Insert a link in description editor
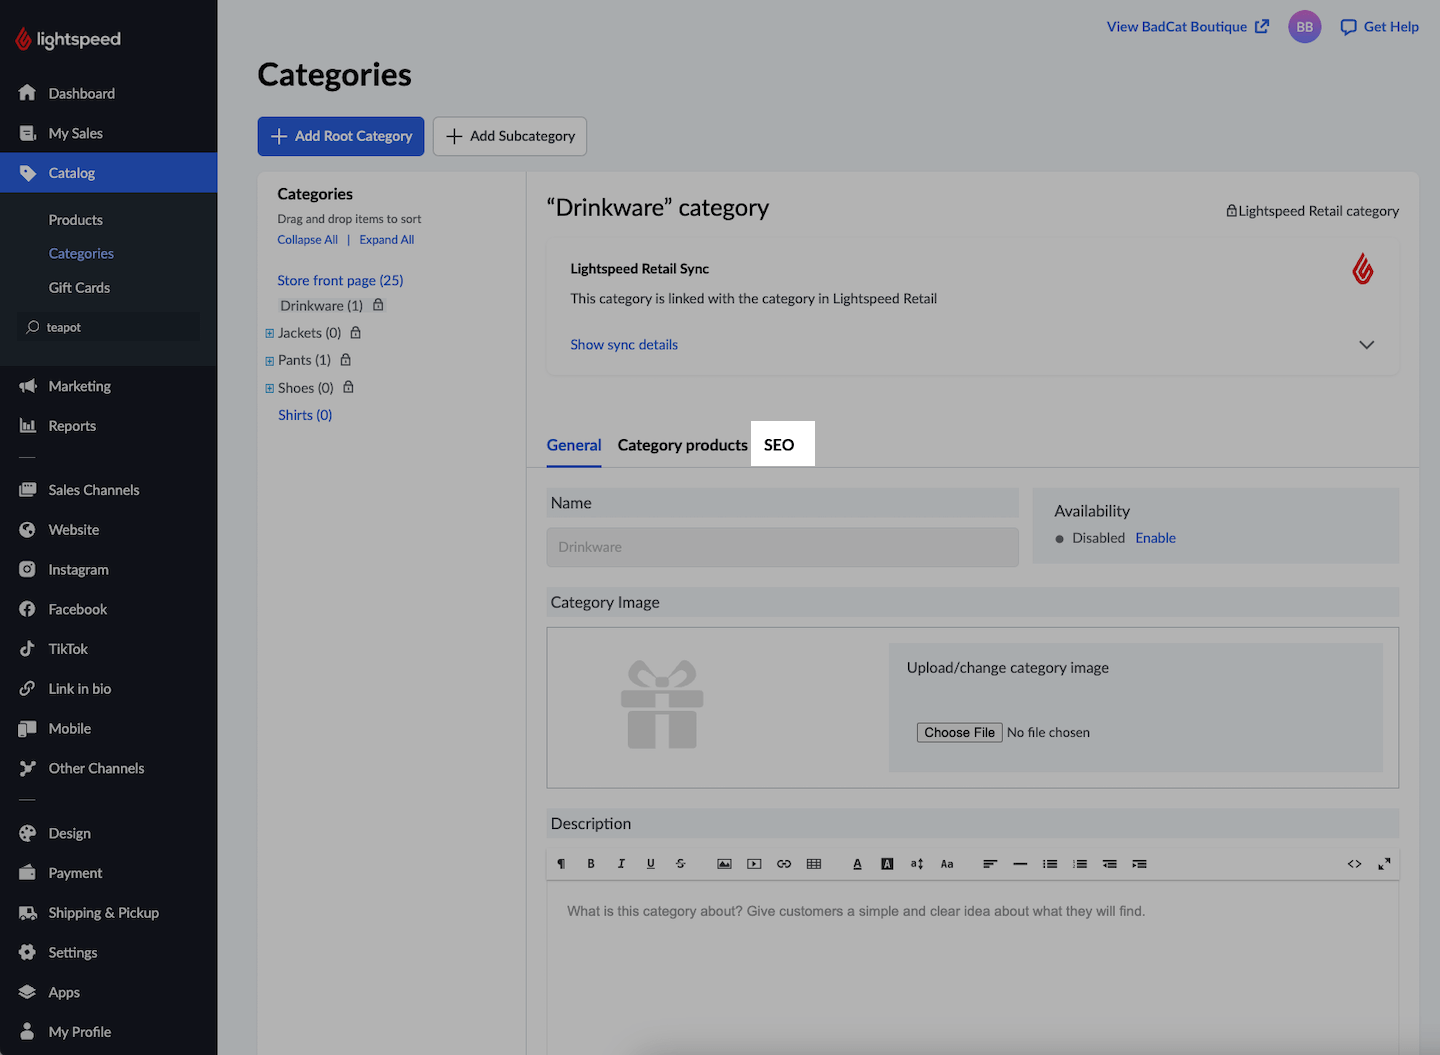 (784, 864)
